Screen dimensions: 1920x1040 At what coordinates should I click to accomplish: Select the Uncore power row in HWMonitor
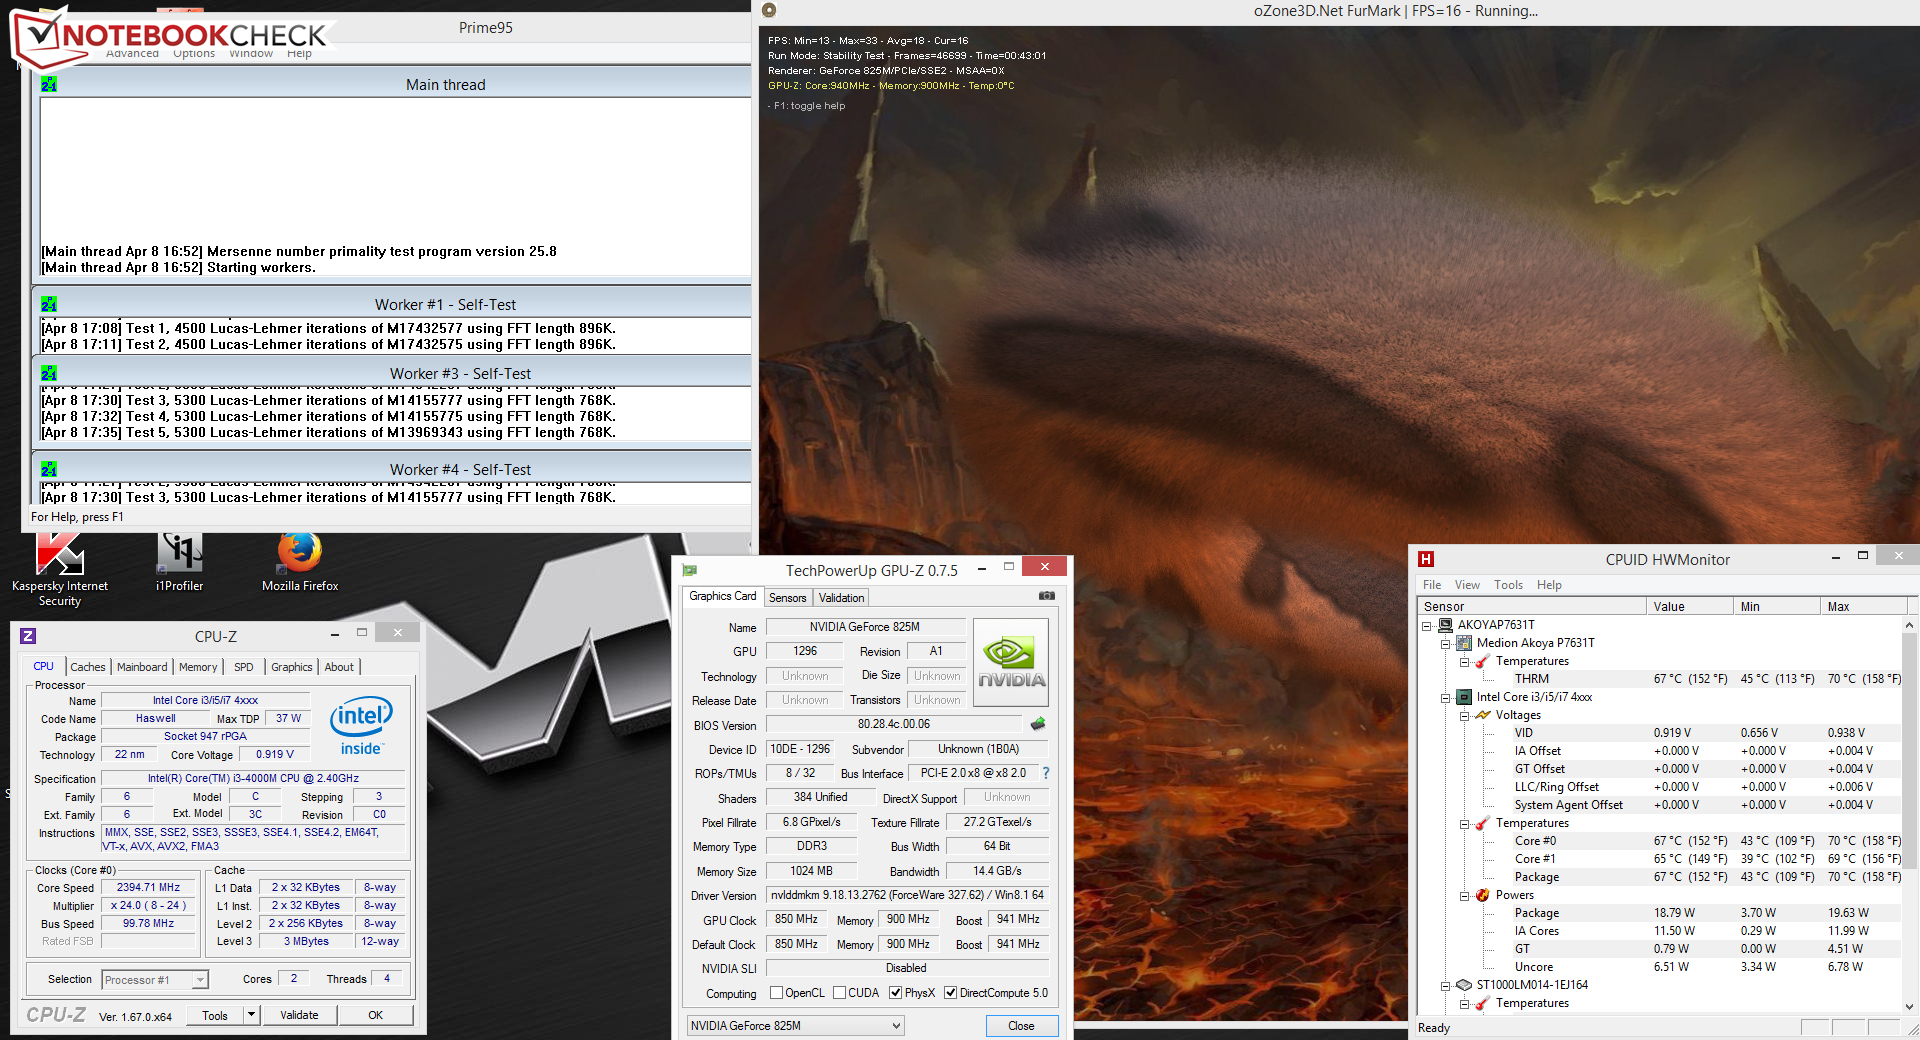pyautogui.click(x=1660, y=967)
